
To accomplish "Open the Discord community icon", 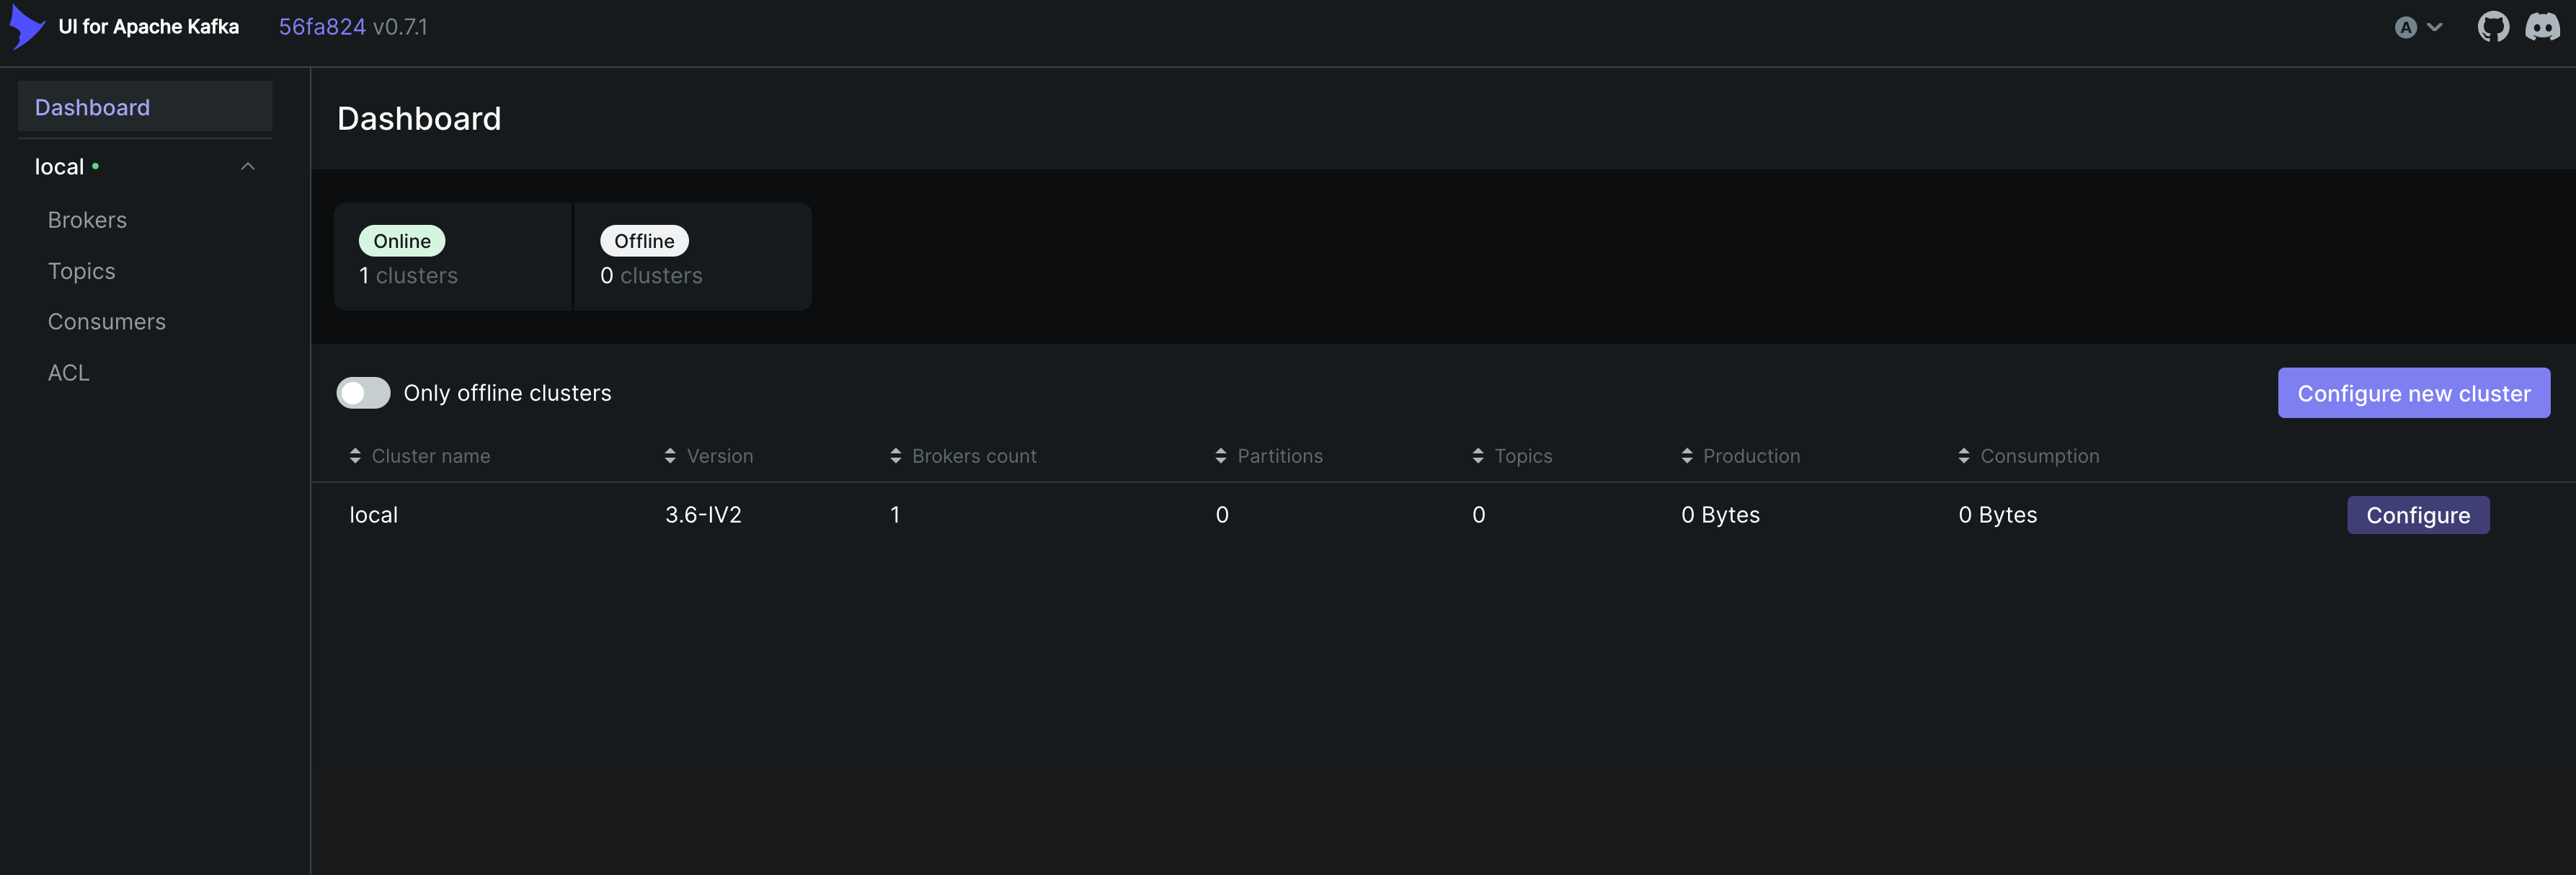I will (2542, 27).
